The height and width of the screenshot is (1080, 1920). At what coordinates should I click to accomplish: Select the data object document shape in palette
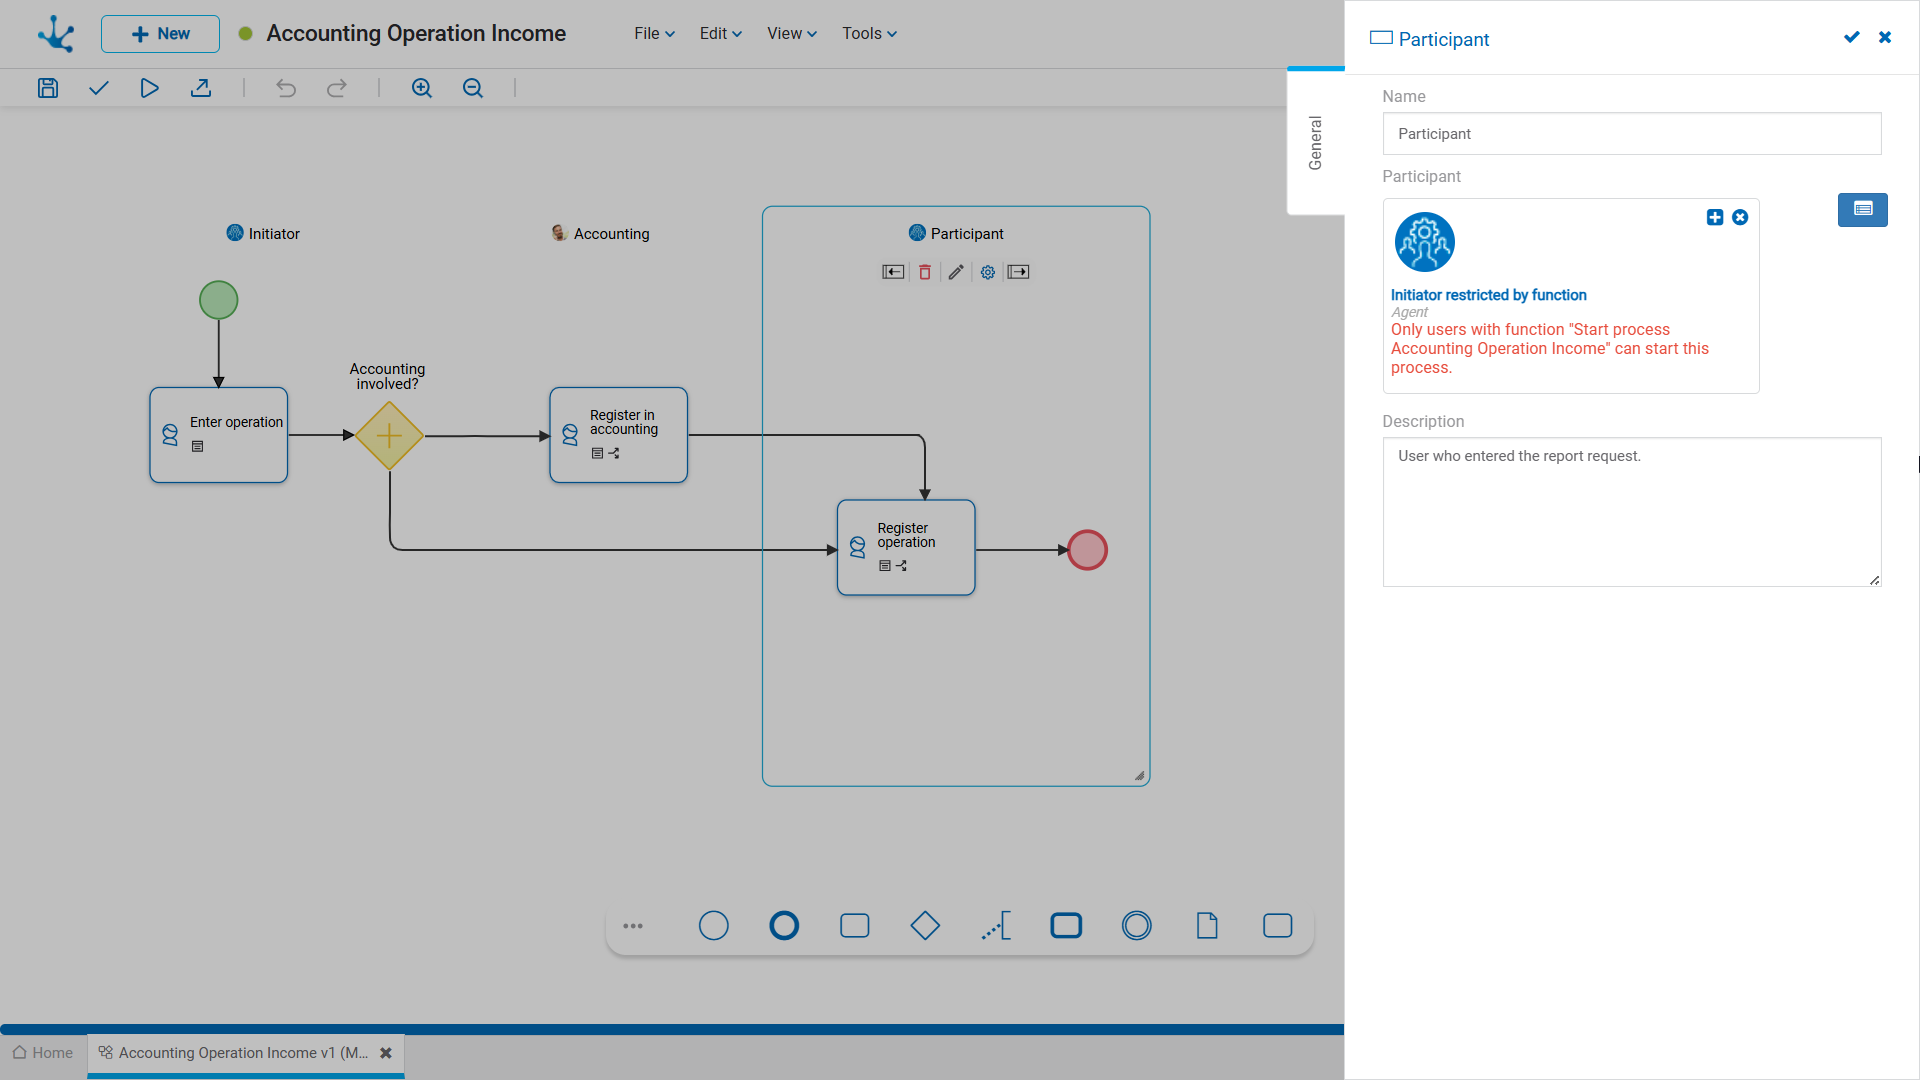[x=1207, y=926]
